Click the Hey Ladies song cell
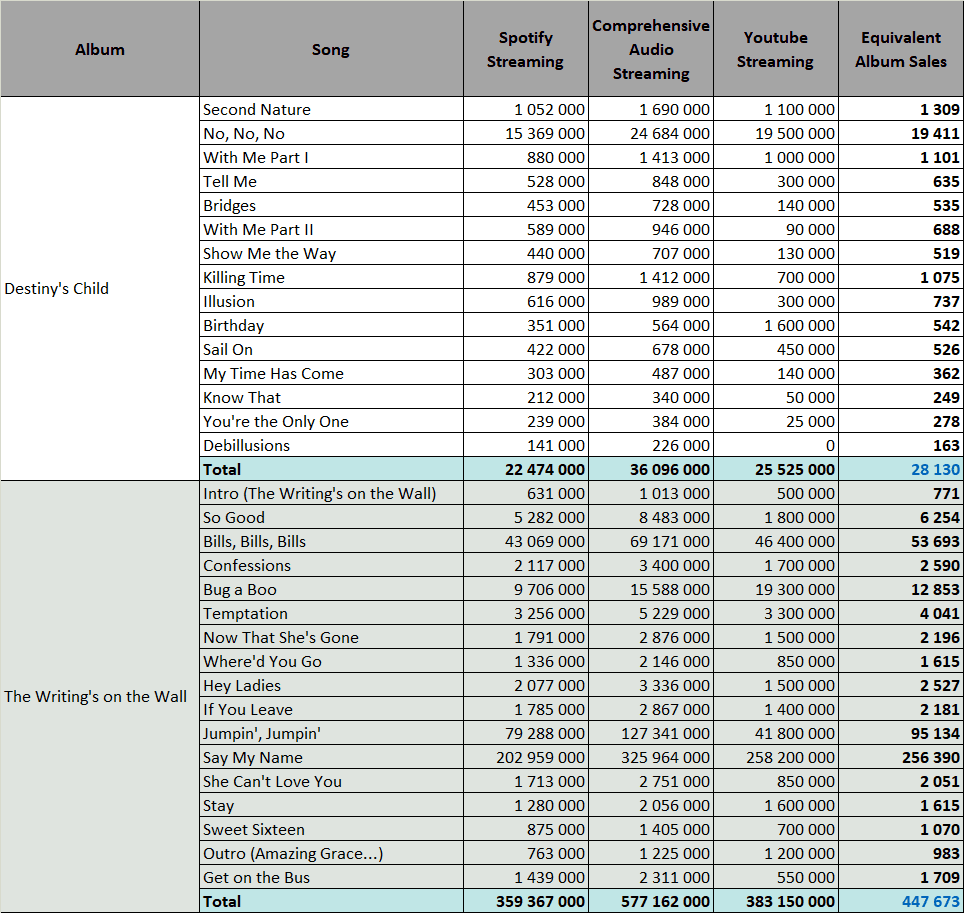 (331, 684)
